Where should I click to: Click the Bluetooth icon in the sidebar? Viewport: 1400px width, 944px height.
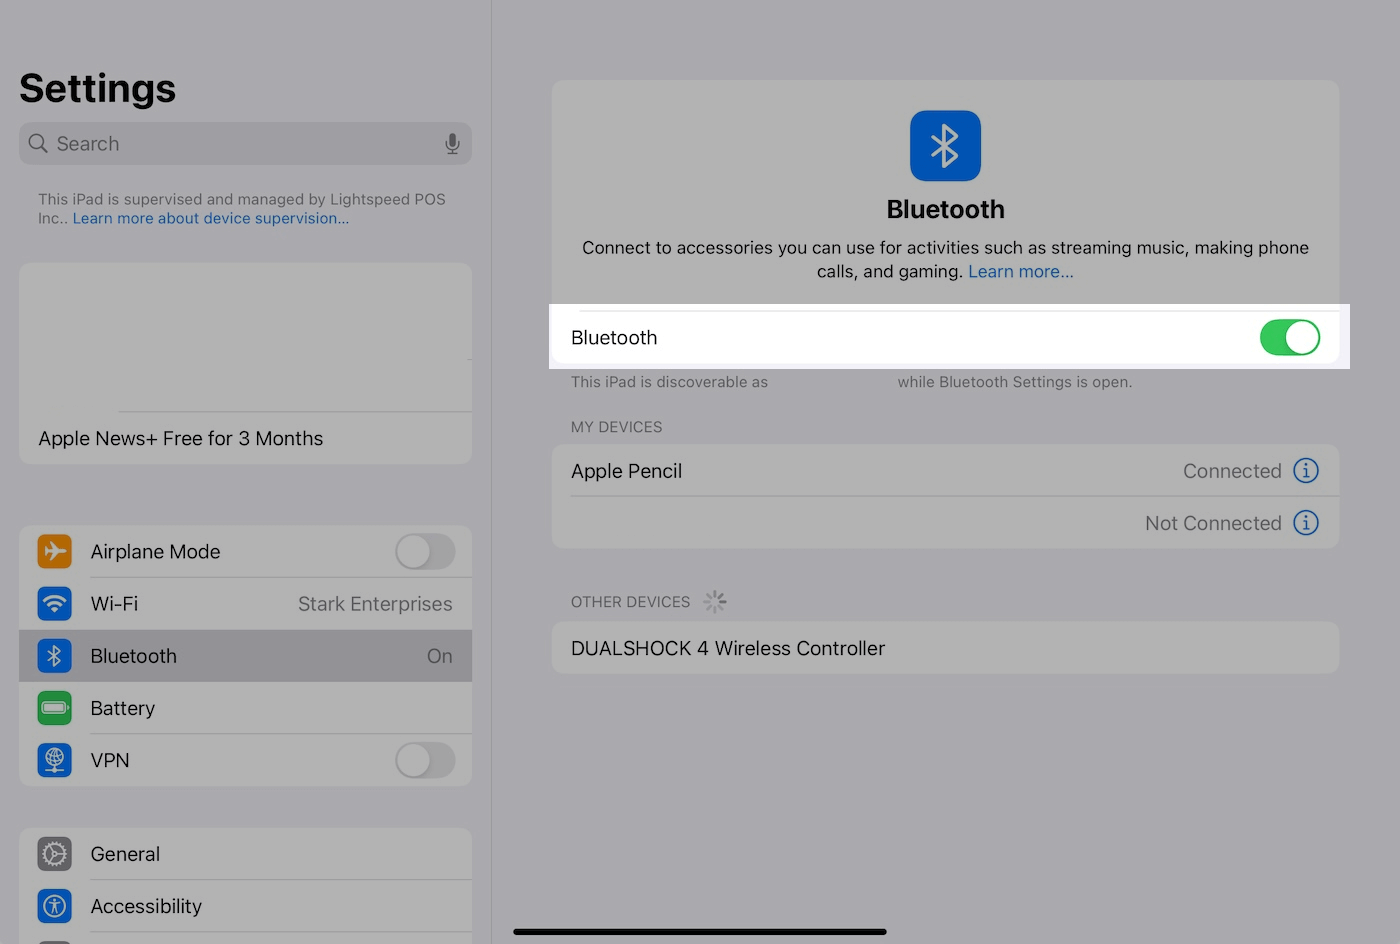coord(54,655)
